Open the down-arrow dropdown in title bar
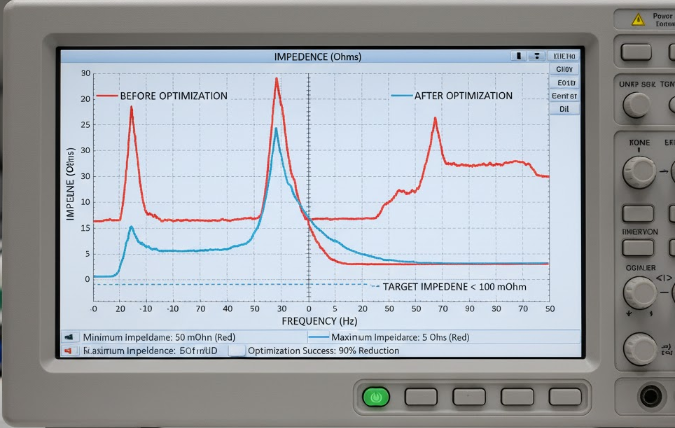Viewport: 675px width, 428px height. coord(537,56)
